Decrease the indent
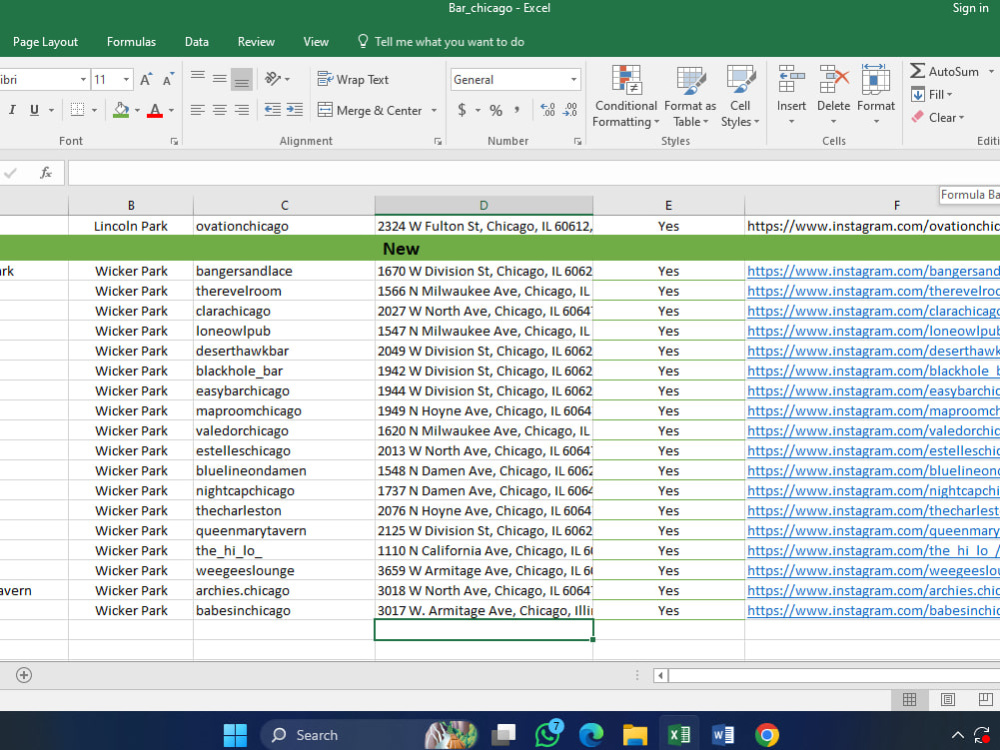The image size is (1000, 750). pyautogui.click(x=273, y=110)
